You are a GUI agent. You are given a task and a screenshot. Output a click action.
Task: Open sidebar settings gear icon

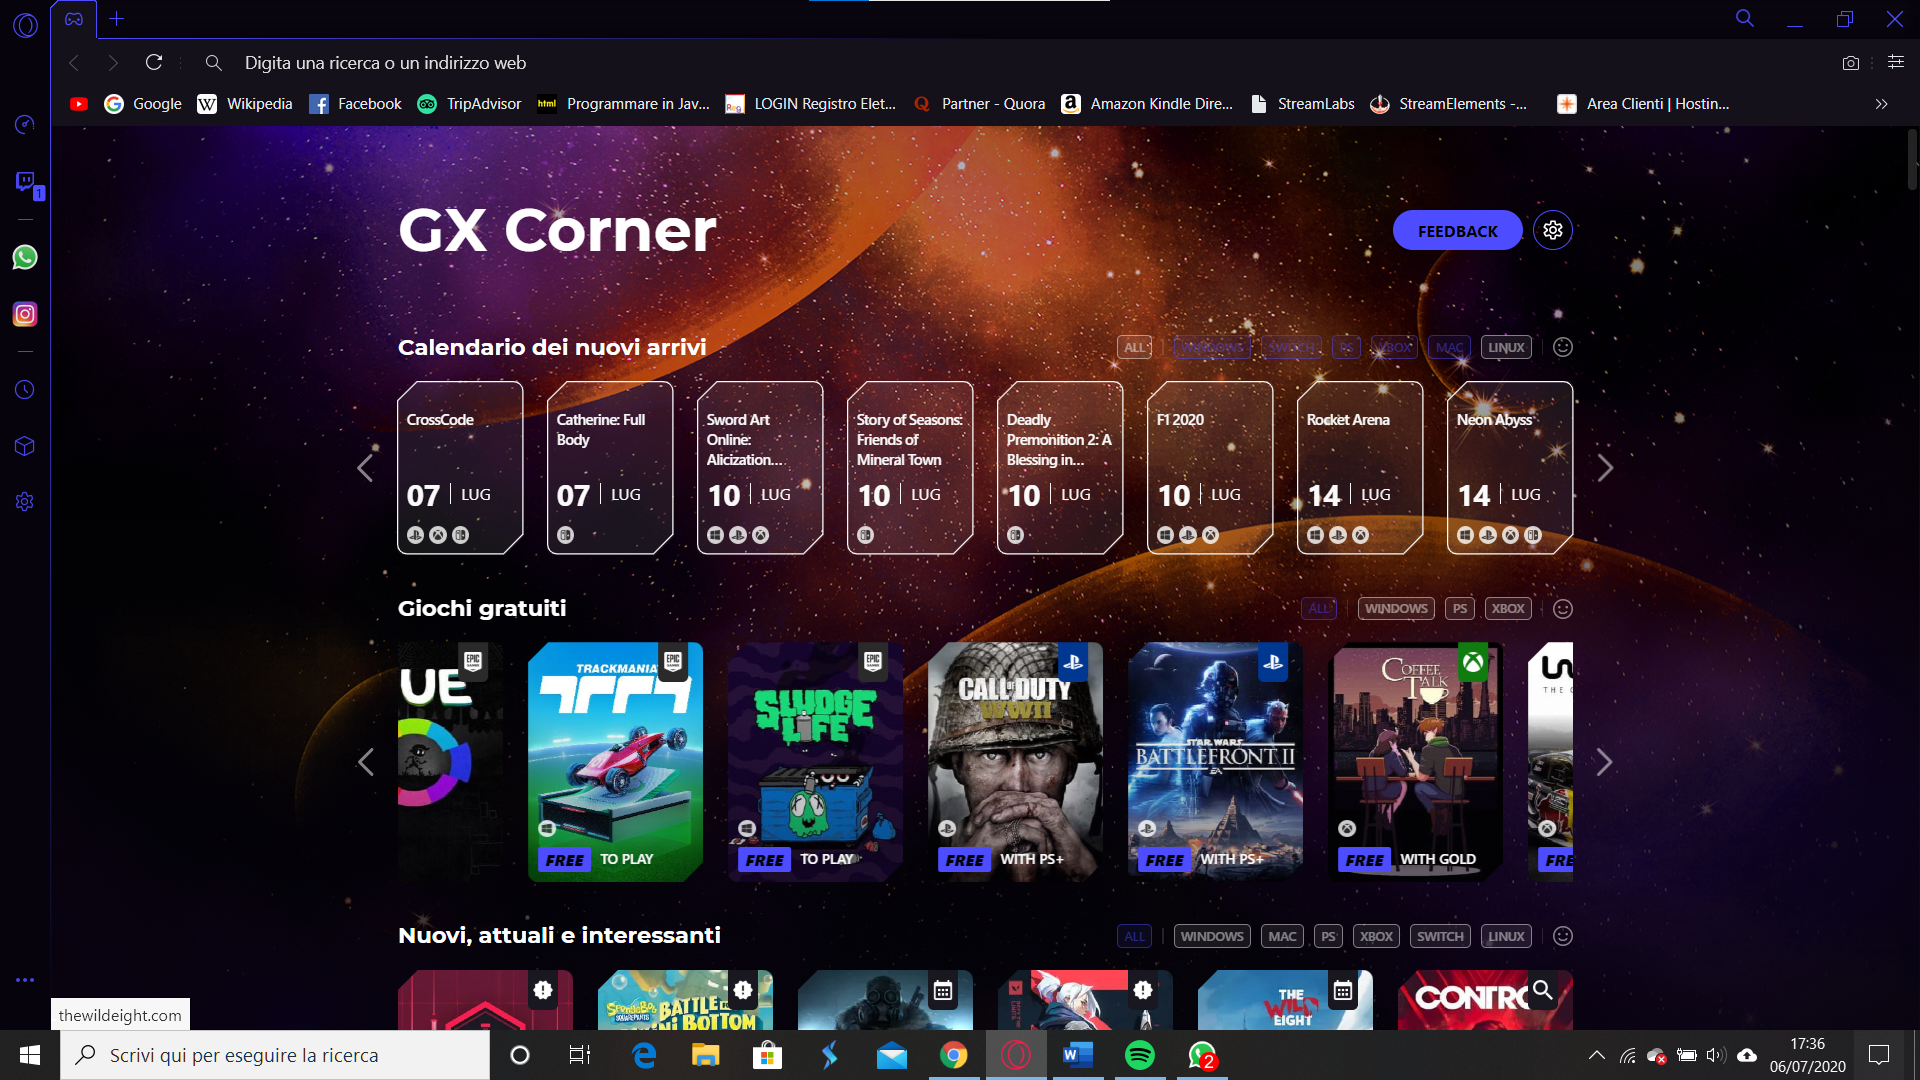pos(25,502)
